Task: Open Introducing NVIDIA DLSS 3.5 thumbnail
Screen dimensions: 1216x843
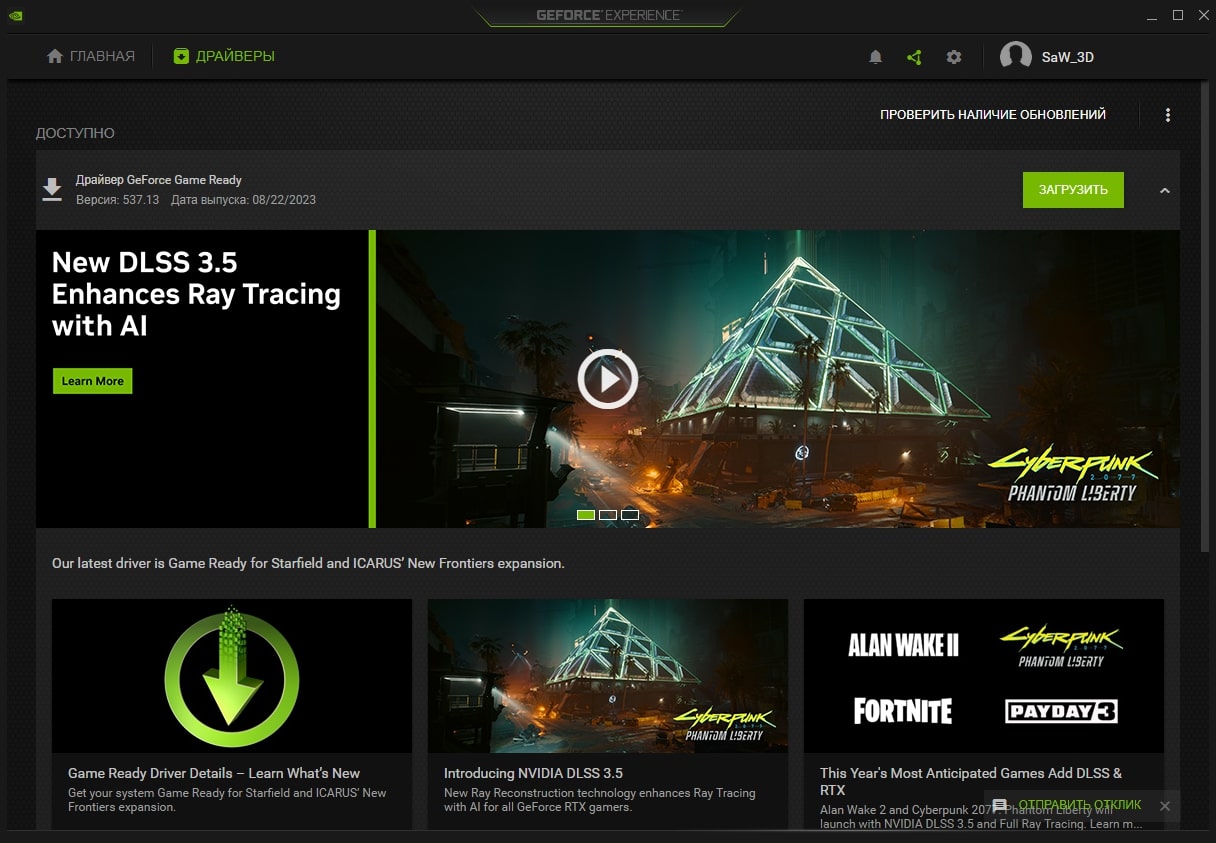Action: [x=608, y=676]
